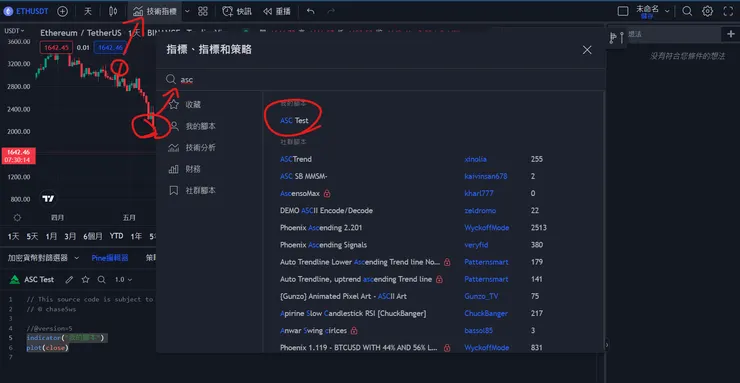The height and width of the screenshot is (383, 740).
Task: Set range to 1月
Action: [51, 236]
